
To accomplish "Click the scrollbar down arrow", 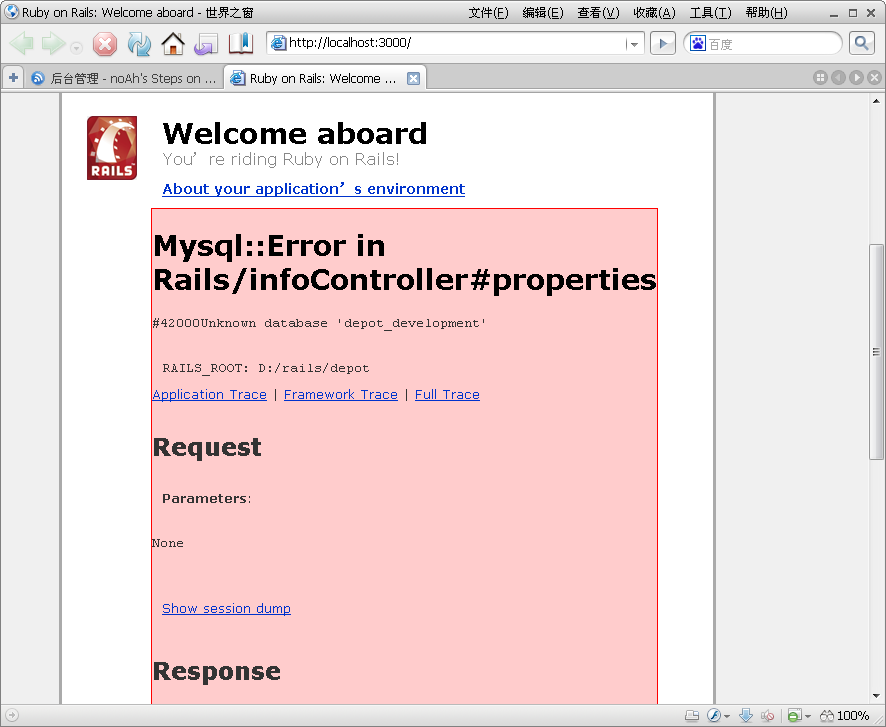I will (x=876, y=696).
